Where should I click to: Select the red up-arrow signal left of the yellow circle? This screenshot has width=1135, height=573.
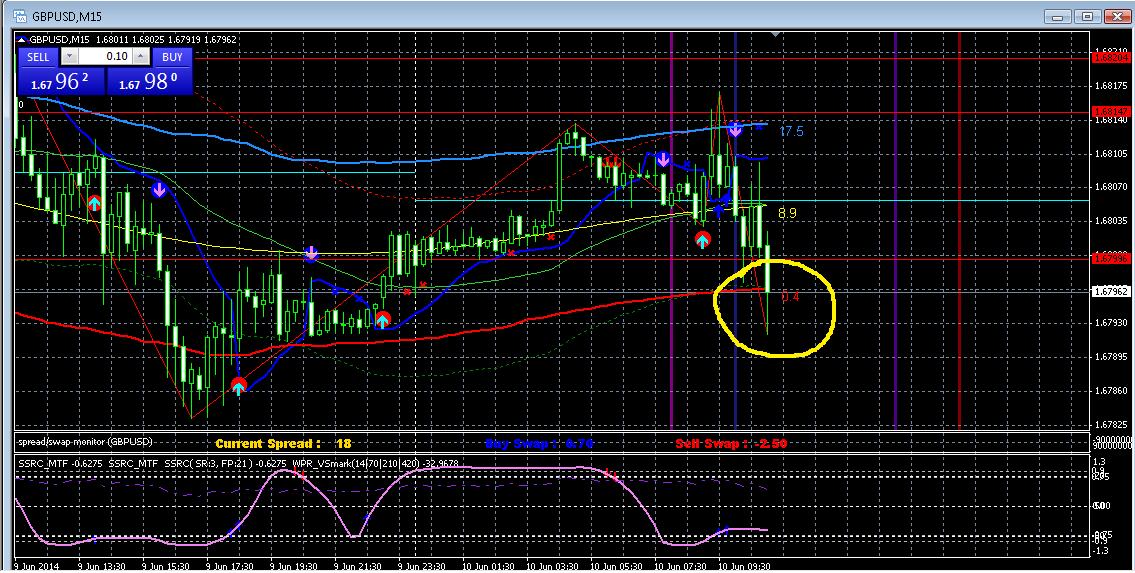click(702, 239)
